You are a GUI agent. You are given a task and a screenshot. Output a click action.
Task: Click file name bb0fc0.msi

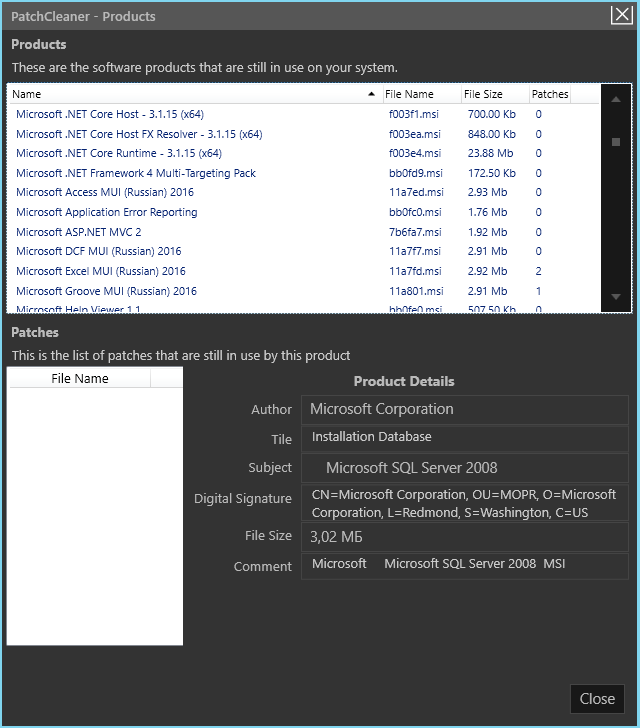tap(415, 212)
